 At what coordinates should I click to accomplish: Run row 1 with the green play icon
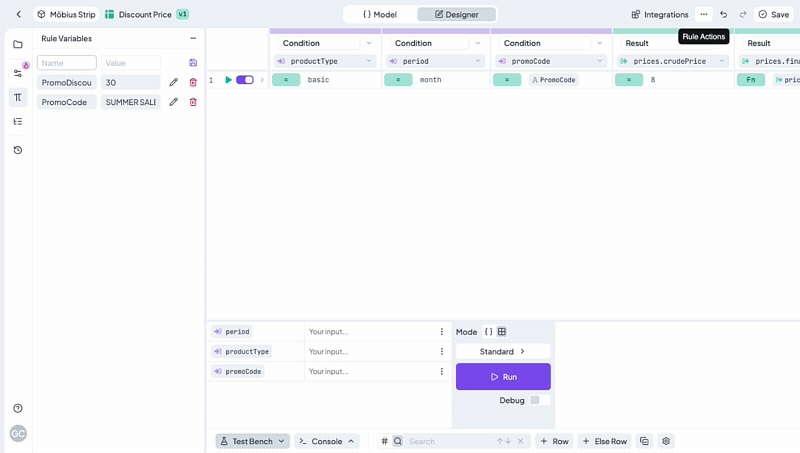[x=228, y=80]
